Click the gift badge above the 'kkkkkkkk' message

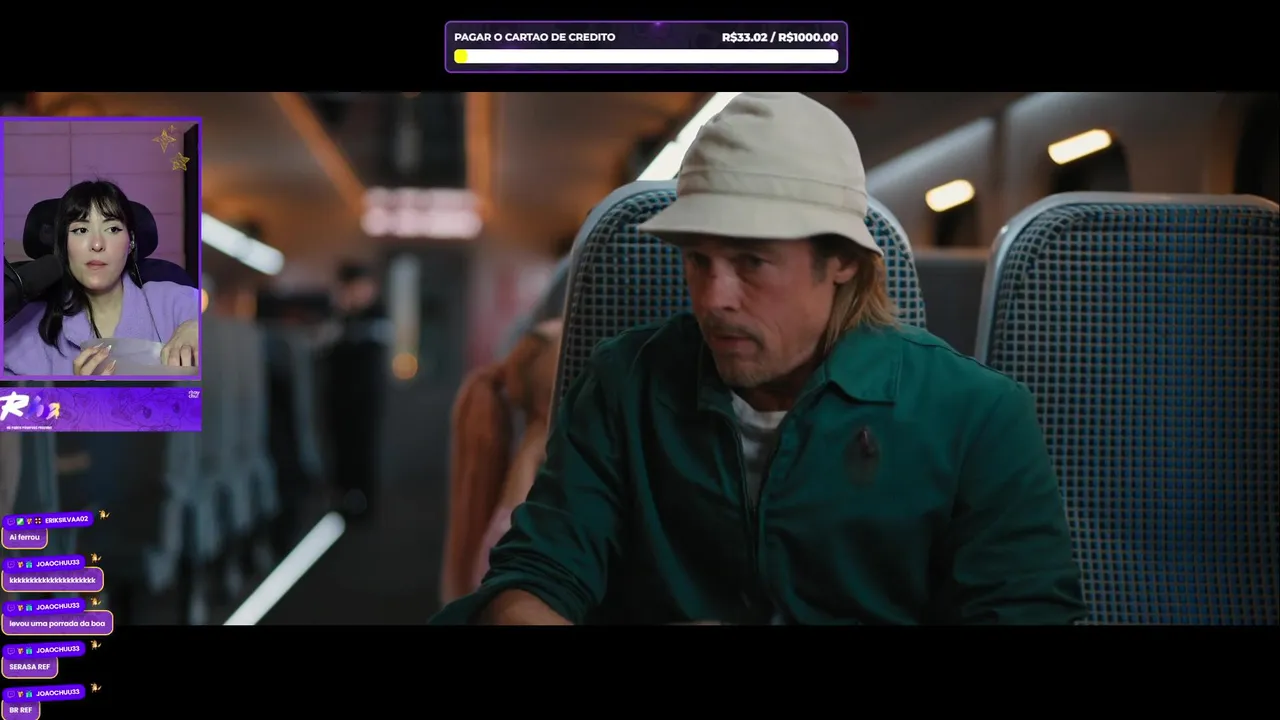[29, 564]
